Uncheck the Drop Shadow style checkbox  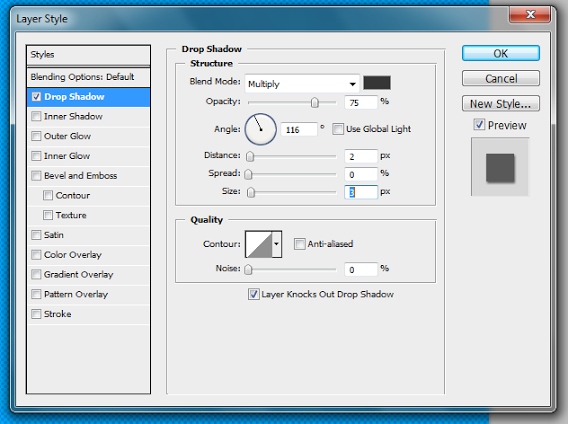point(36,97)
